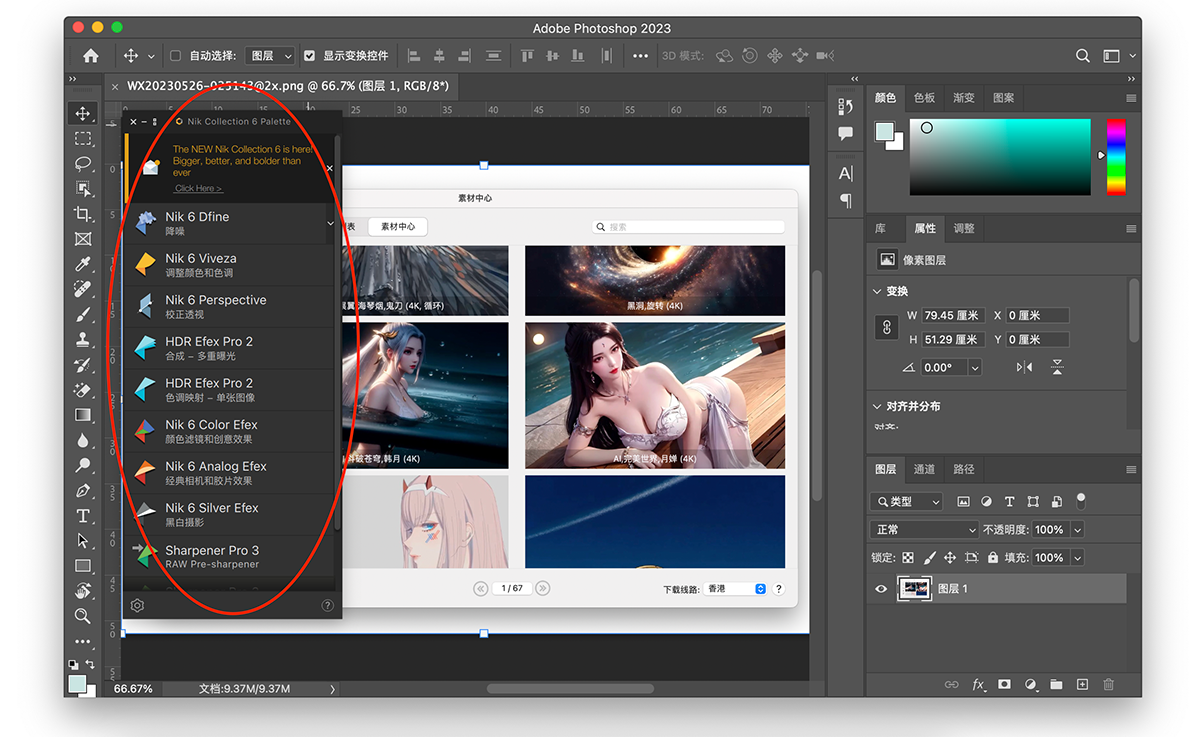This screenshot has height=737, width=1200.
Task: Enable the 自动选择 checkbox
Action: [176, 56]
